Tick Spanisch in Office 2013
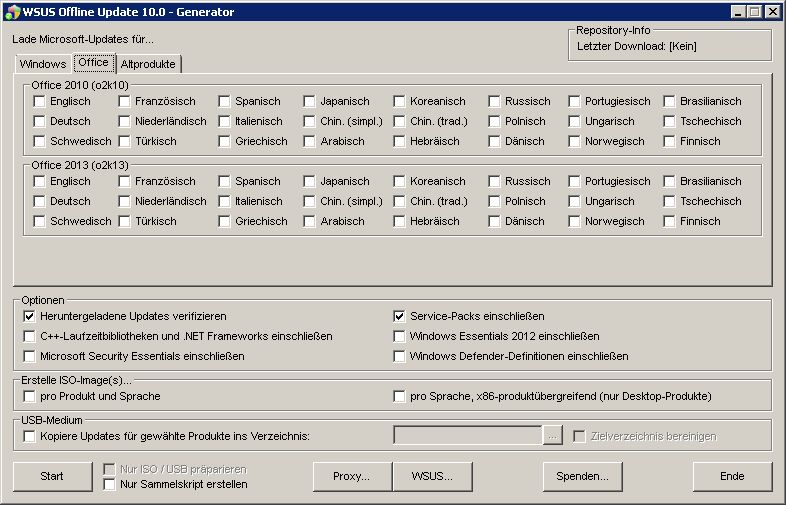The height and width of the screenshot is (505, 786). 224,181
